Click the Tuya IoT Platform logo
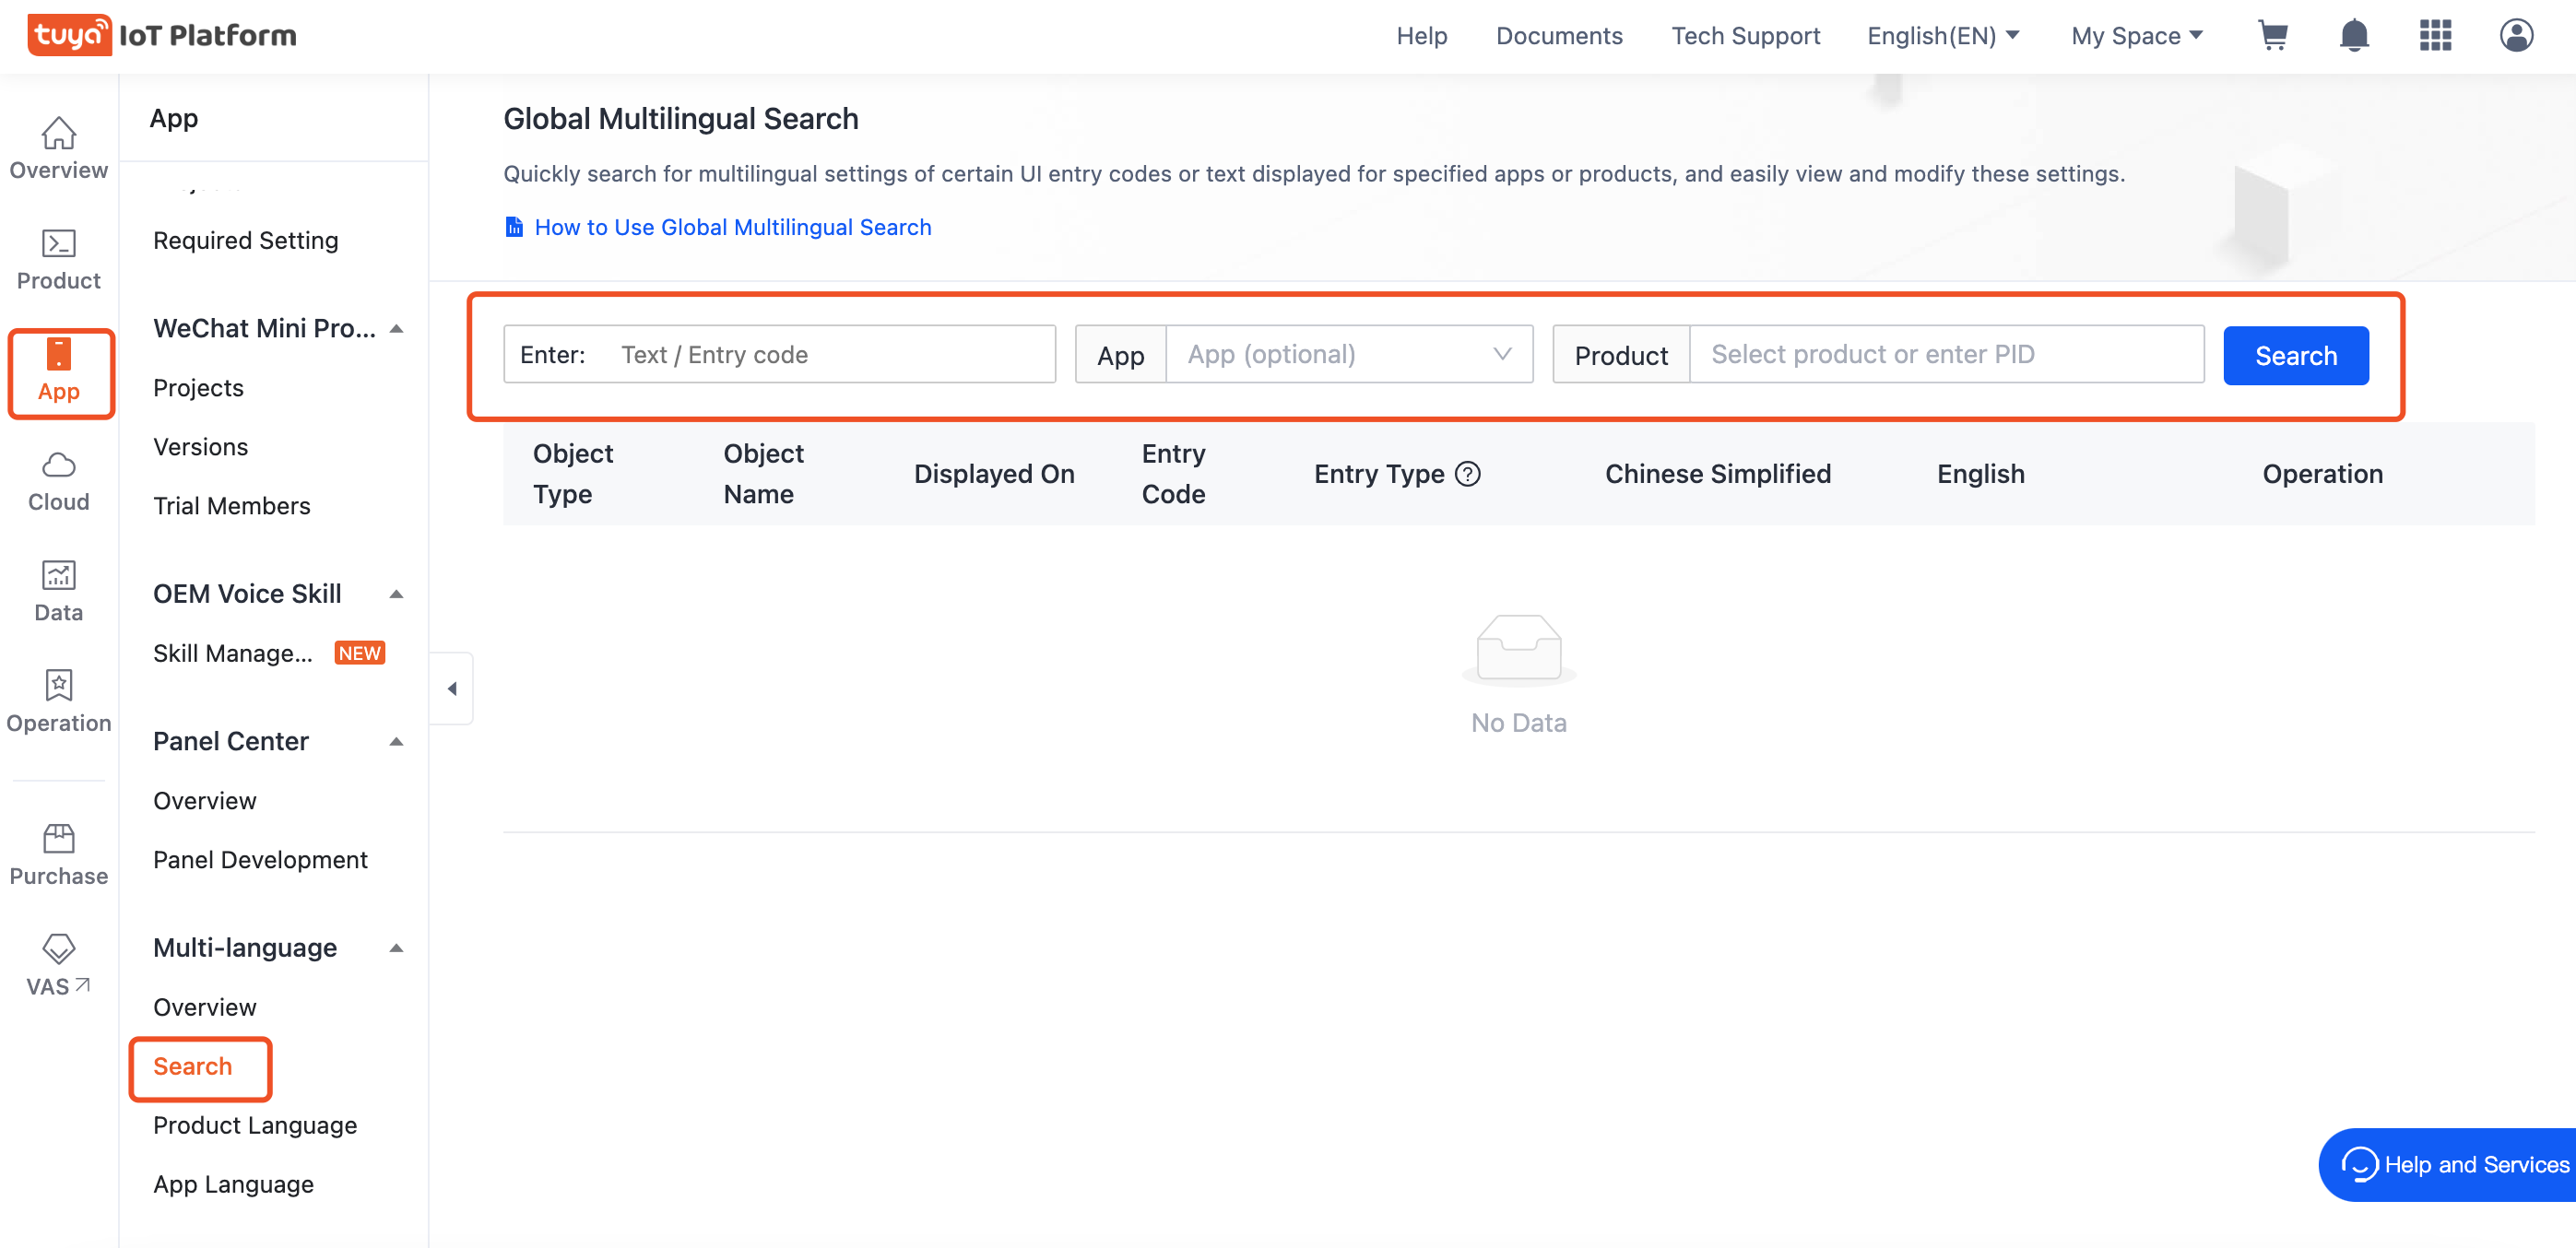 point(162,35)
